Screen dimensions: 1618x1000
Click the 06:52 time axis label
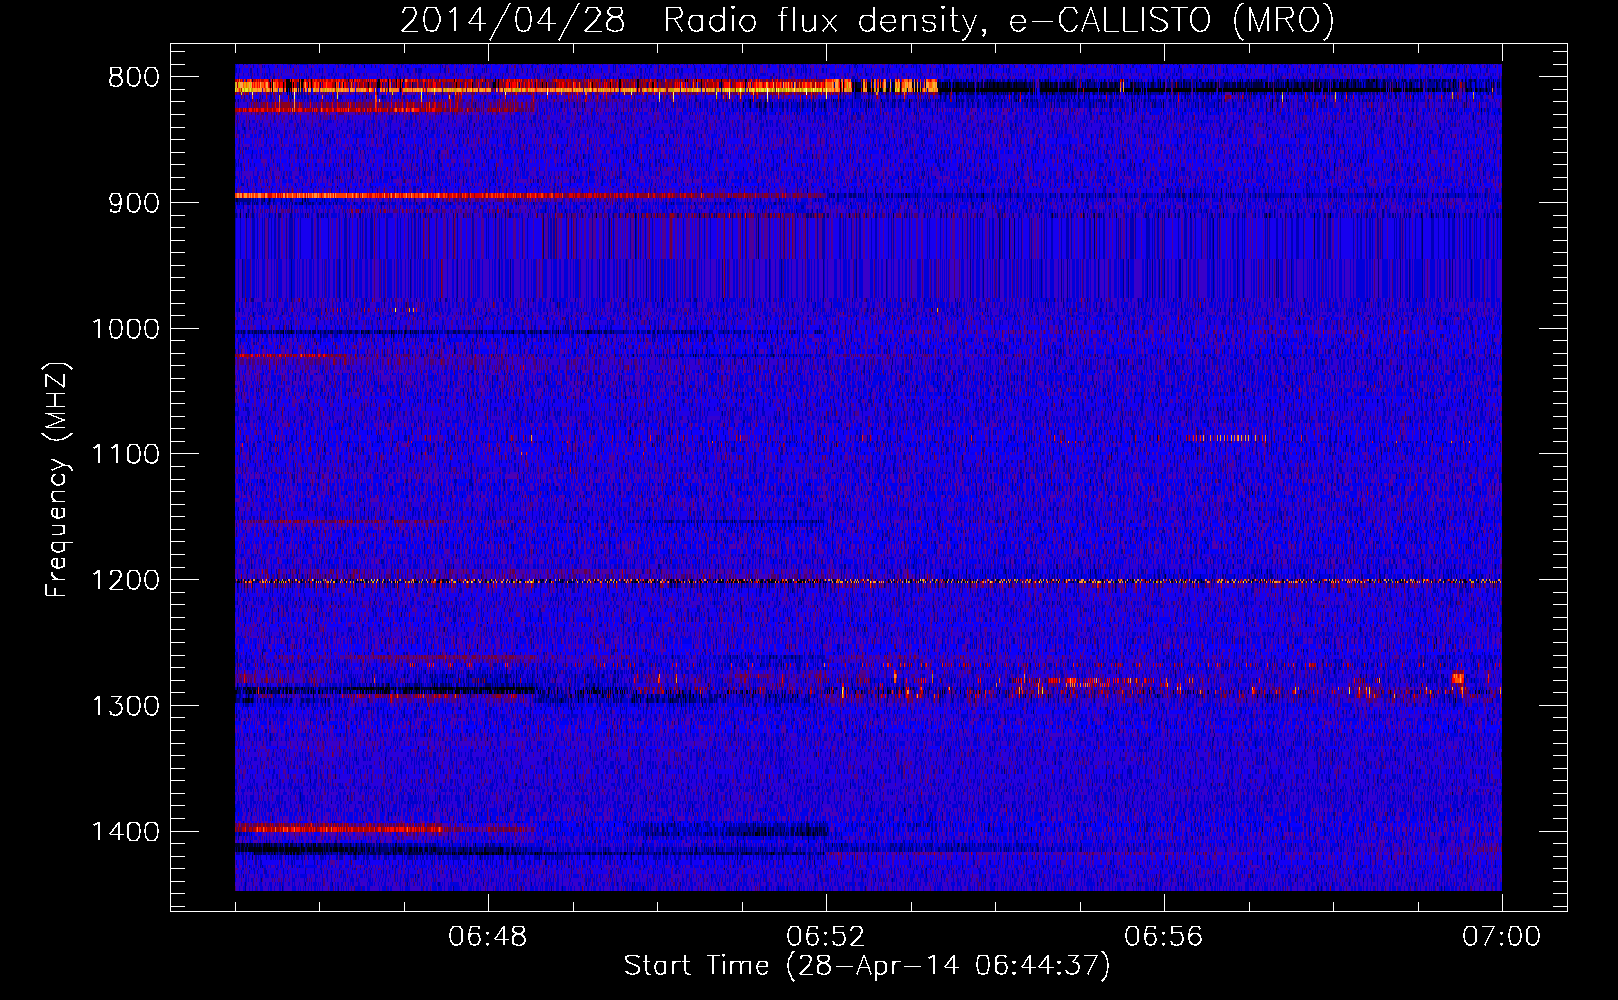826,937
